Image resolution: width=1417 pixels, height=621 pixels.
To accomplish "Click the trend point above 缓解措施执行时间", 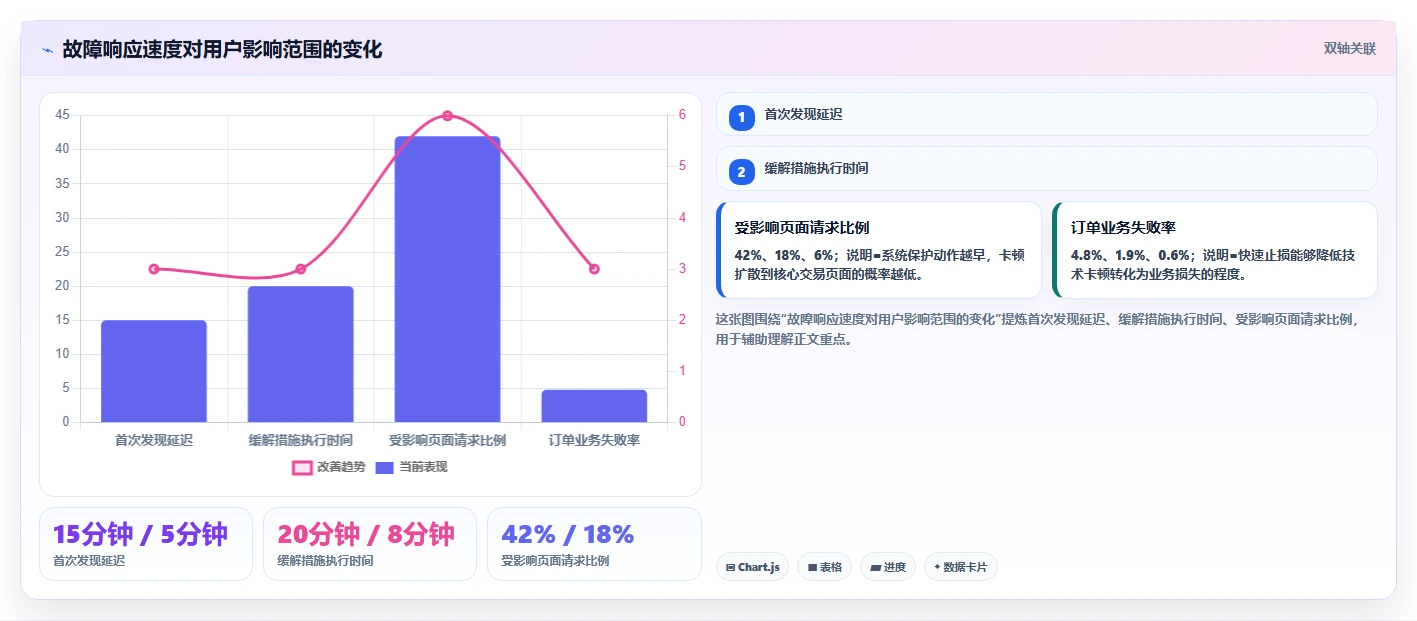I will 300,269.
